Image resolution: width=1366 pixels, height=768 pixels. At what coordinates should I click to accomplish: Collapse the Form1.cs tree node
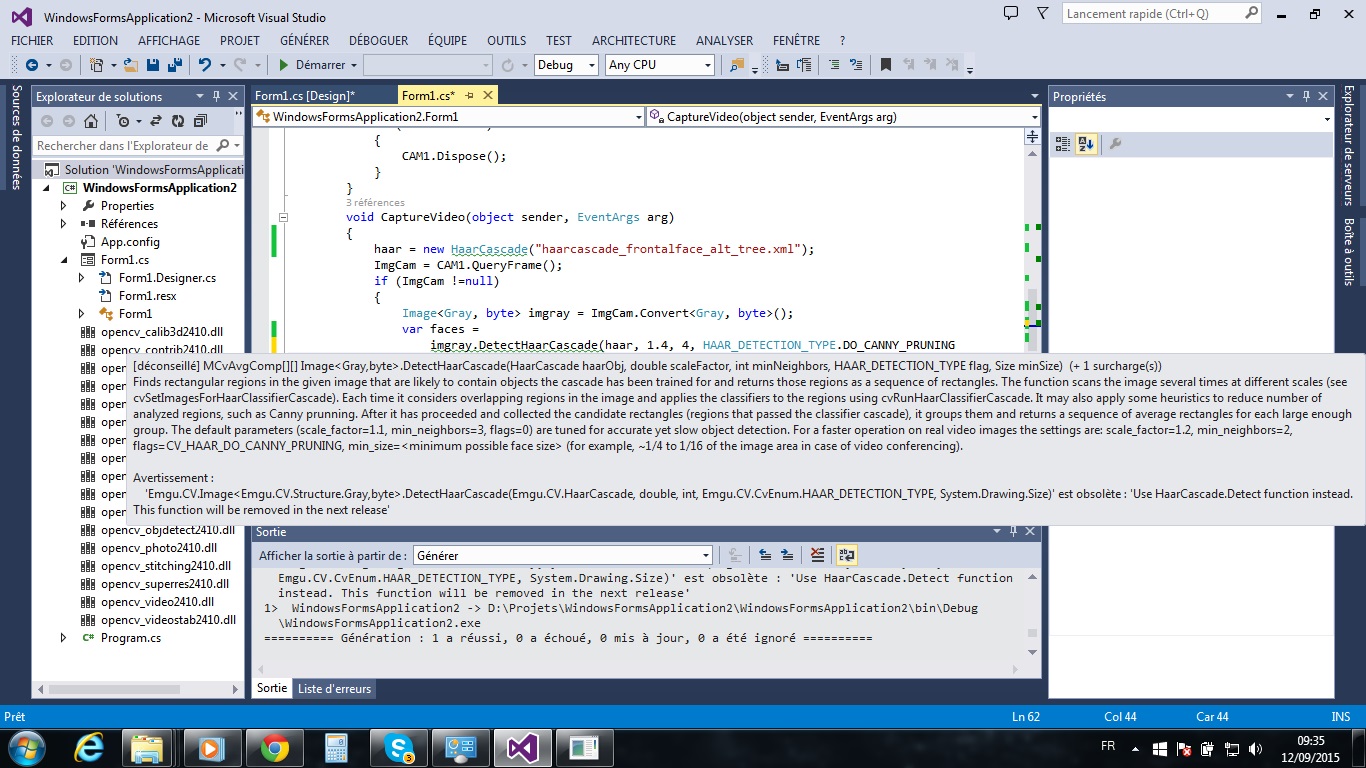pyautogui.click(x=64, y=260)
